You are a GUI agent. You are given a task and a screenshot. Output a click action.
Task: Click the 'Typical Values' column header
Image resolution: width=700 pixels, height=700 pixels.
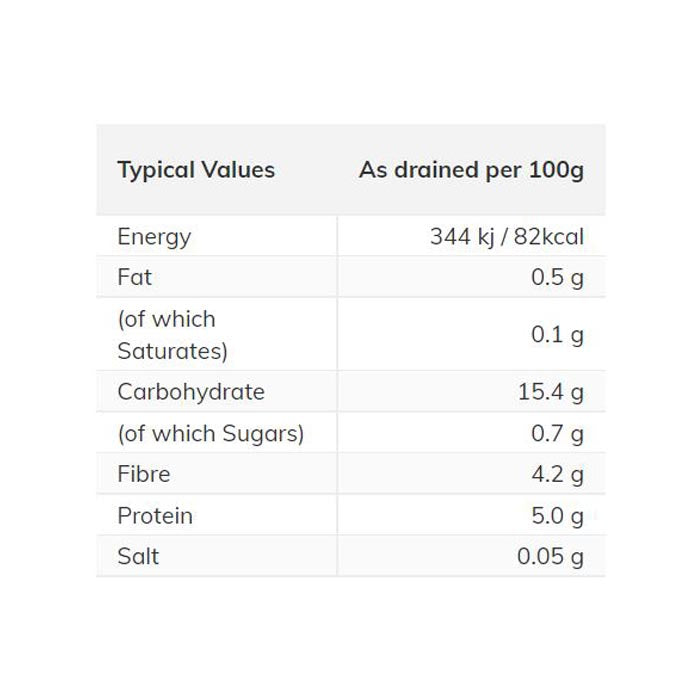pyautogui.click(x=196, y=170)
